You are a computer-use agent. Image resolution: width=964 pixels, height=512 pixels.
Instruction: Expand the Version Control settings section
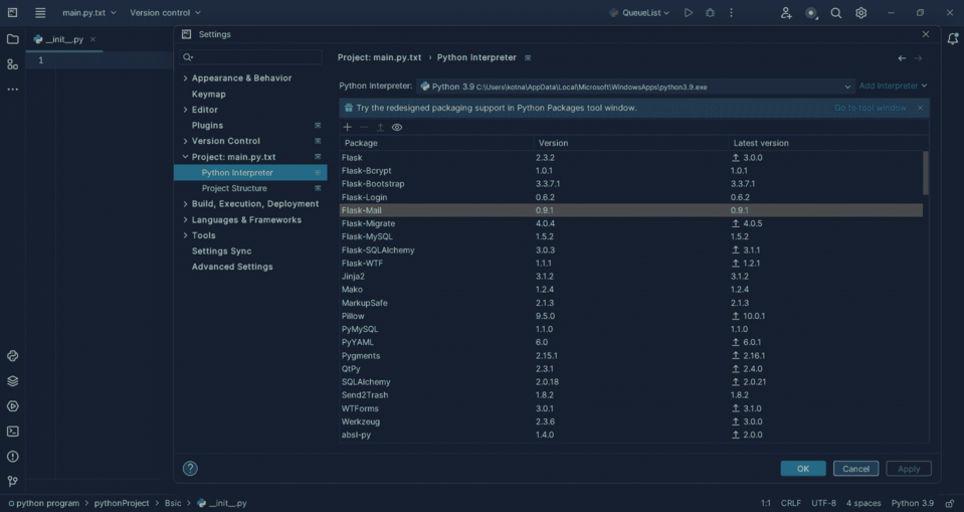point(185,141)
